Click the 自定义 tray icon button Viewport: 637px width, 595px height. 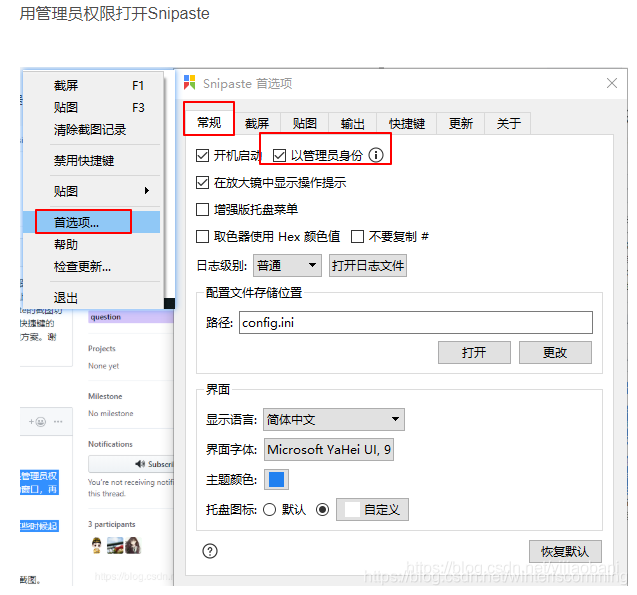(x=372, y=509)
